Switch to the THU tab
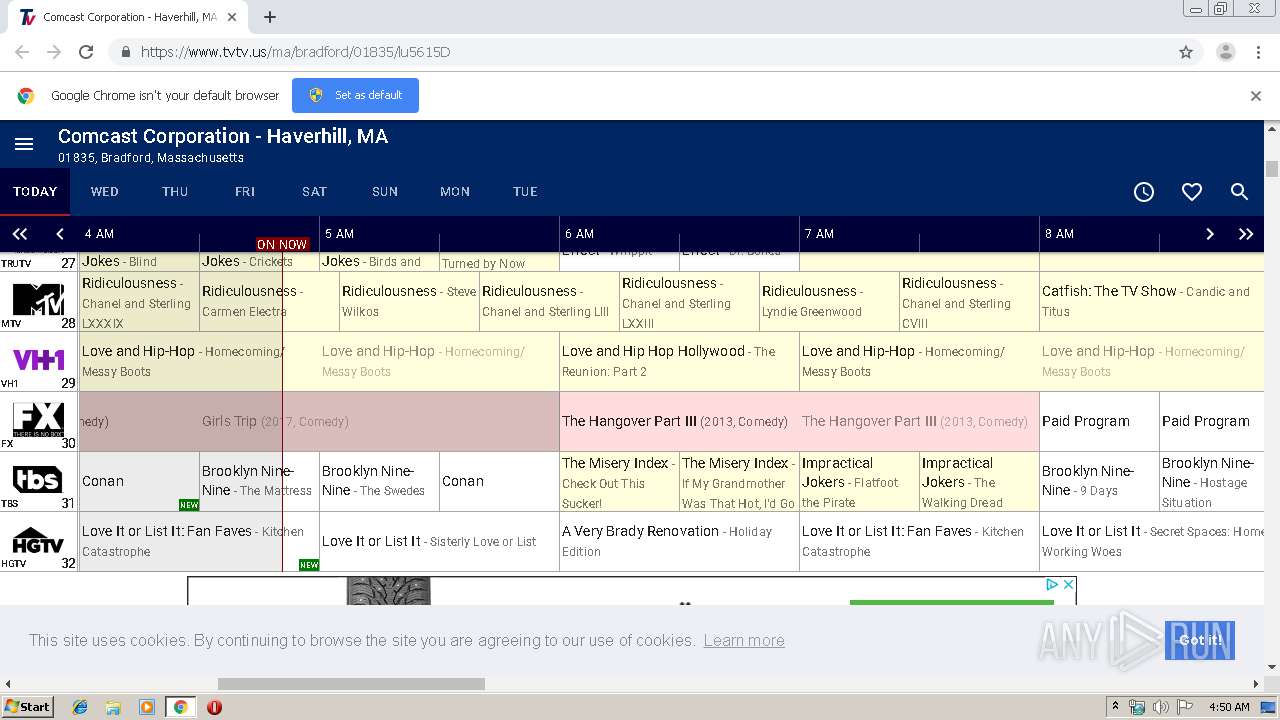Screen dimensions: 1280x720 pos(175,192)
